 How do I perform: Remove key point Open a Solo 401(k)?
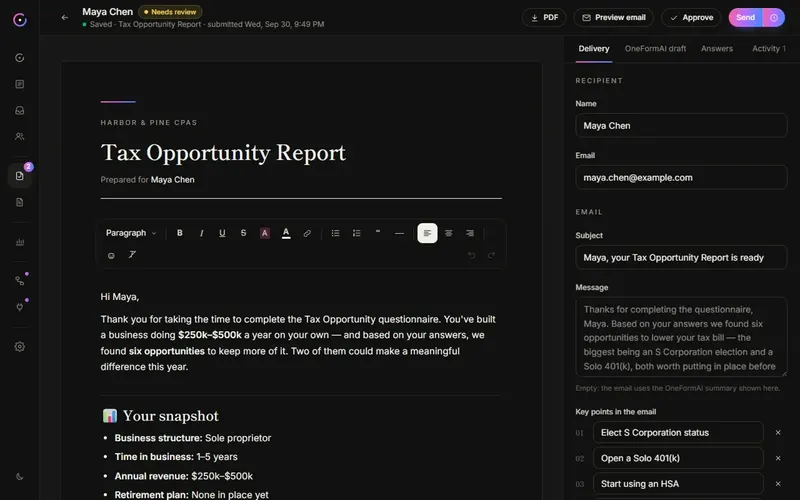[778, 458]
